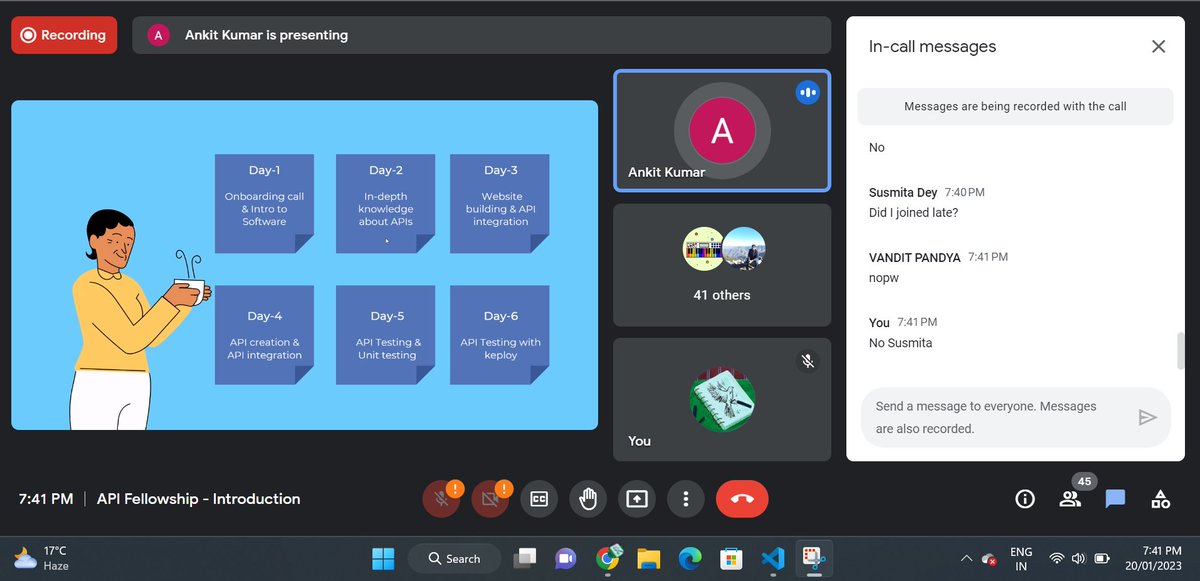This screenshot has width=1200, height=581.
Task: Click the OneDrive tray icon
Action: coord(989,559)
